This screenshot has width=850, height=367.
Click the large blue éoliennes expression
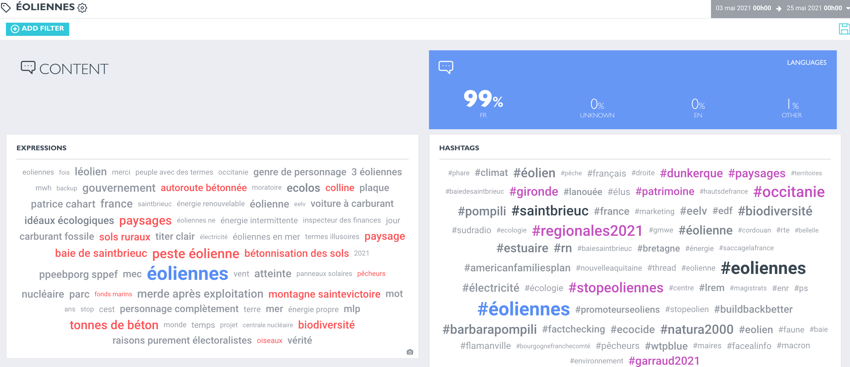tap(188, 273)
